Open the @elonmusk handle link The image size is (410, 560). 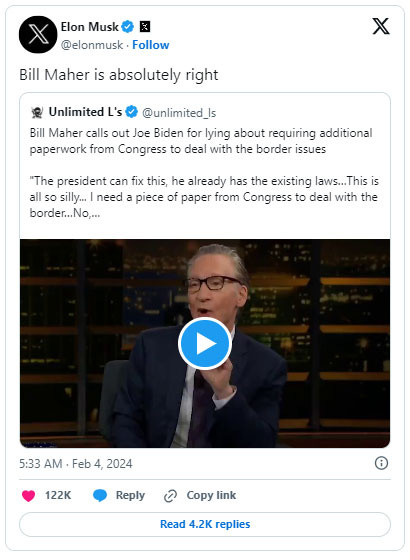[92, 45]
